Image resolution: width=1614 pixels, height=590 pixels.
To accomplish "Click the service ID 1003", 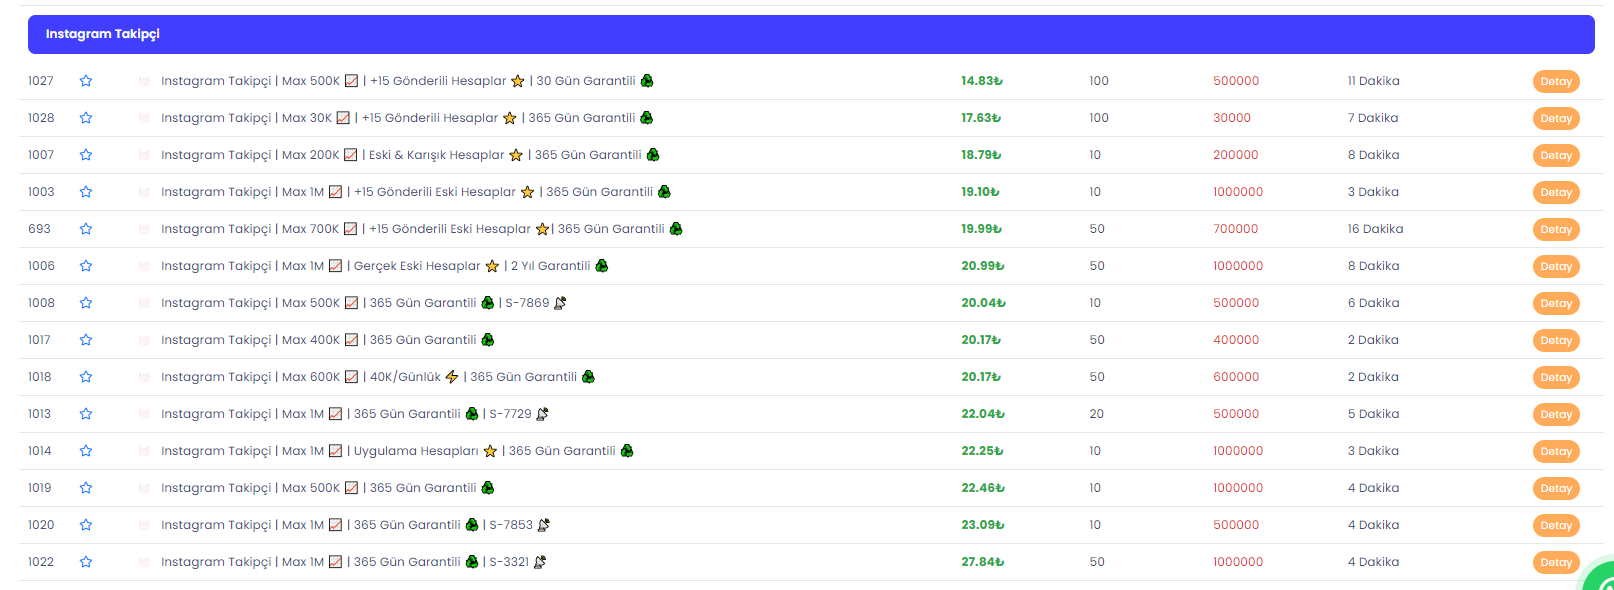I will click(x=41, y=192).
